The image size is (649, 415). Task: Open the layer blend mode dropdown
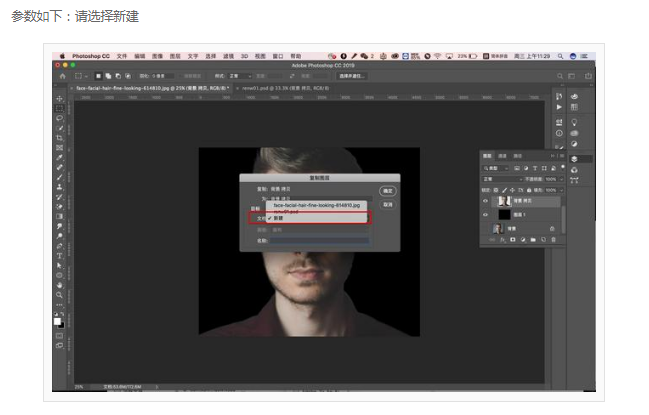click(x=502, y=179)
